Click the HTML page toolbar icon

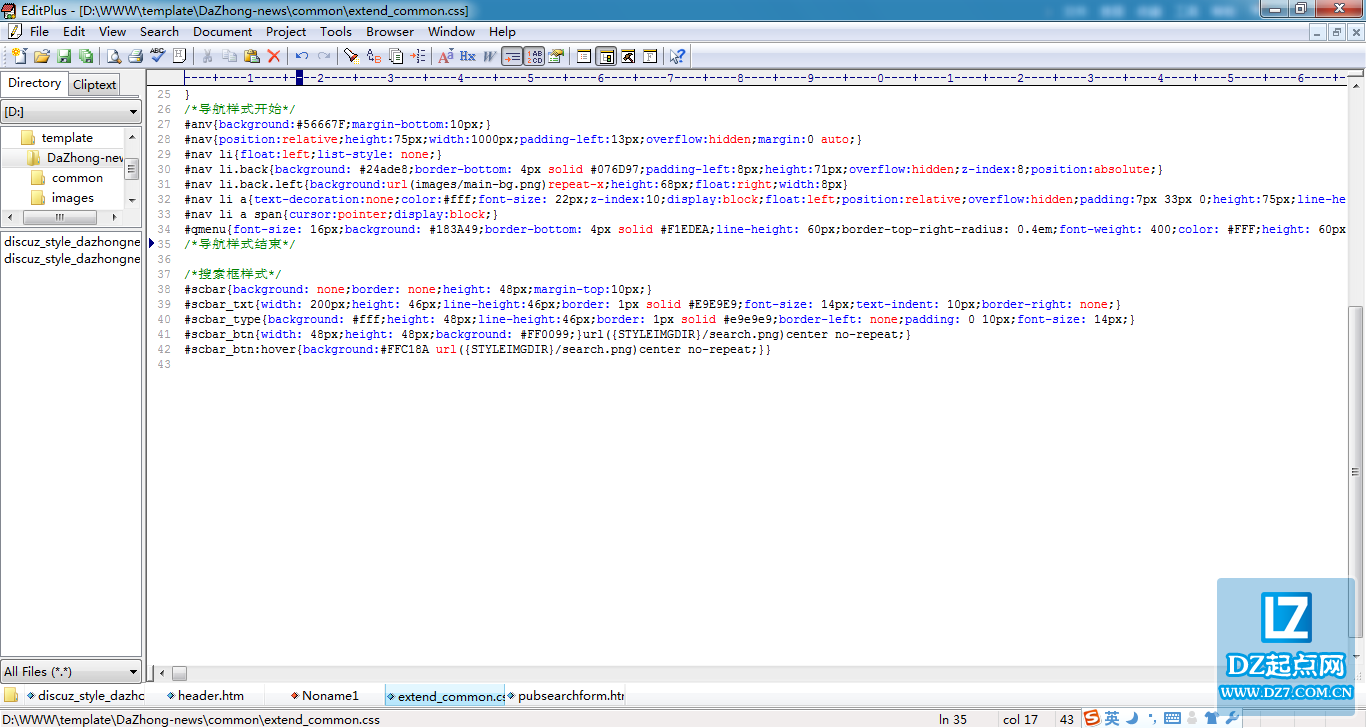pyautogui.click(x=179, y=56)
